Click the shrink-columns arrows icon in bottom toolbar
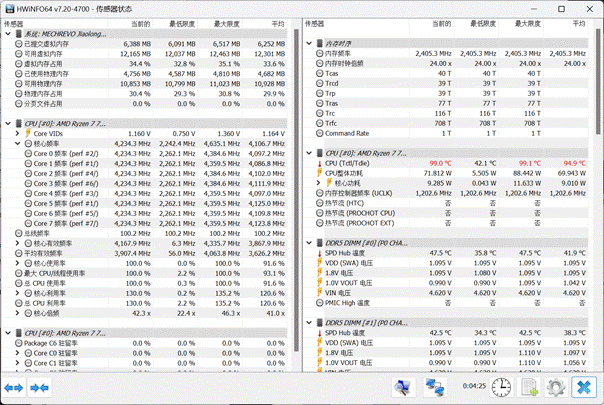This screenshot has height=405, width=604. point(40,386)
